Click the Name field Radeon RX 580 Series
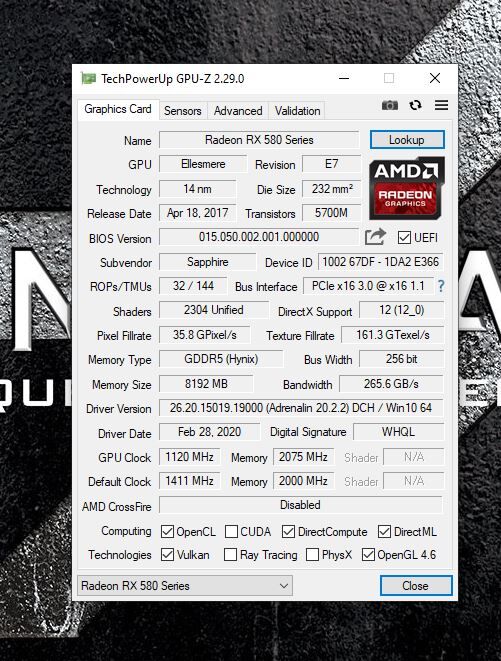The image size is (501, 661). click(259, 140)
